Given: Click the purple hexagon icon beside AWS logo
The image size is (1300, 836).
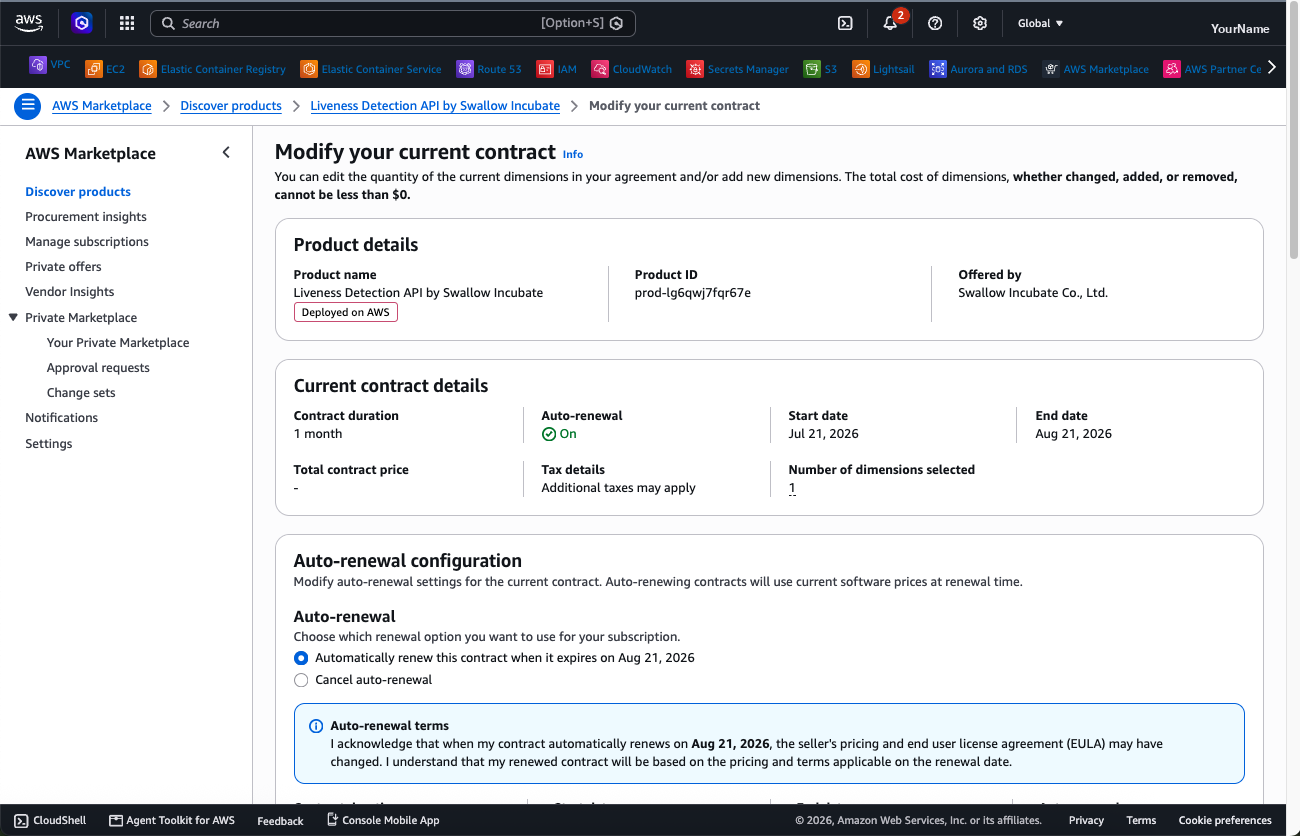Looking at the screenshot, I should pos(82,23).
